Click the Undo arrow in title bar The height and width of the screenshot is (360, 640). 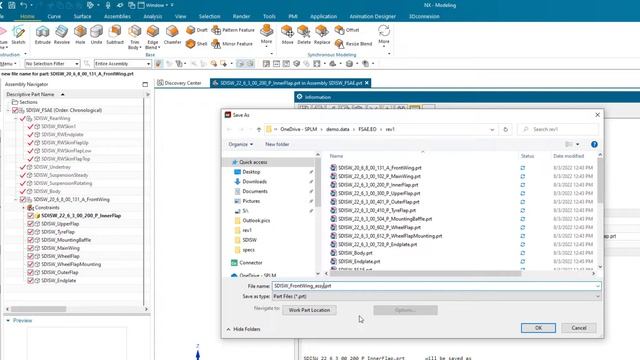(x=24, y=5)
